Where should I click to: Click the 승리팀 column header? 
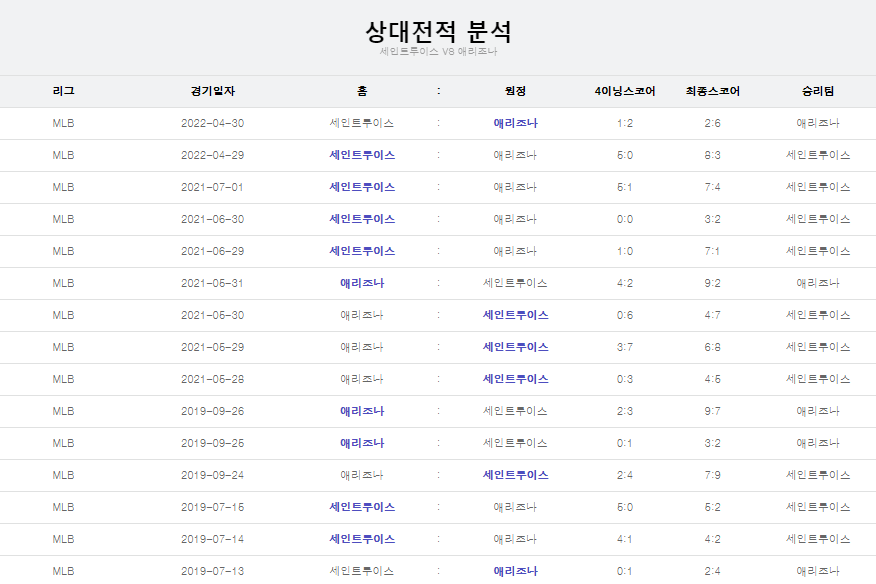[818, 91]
